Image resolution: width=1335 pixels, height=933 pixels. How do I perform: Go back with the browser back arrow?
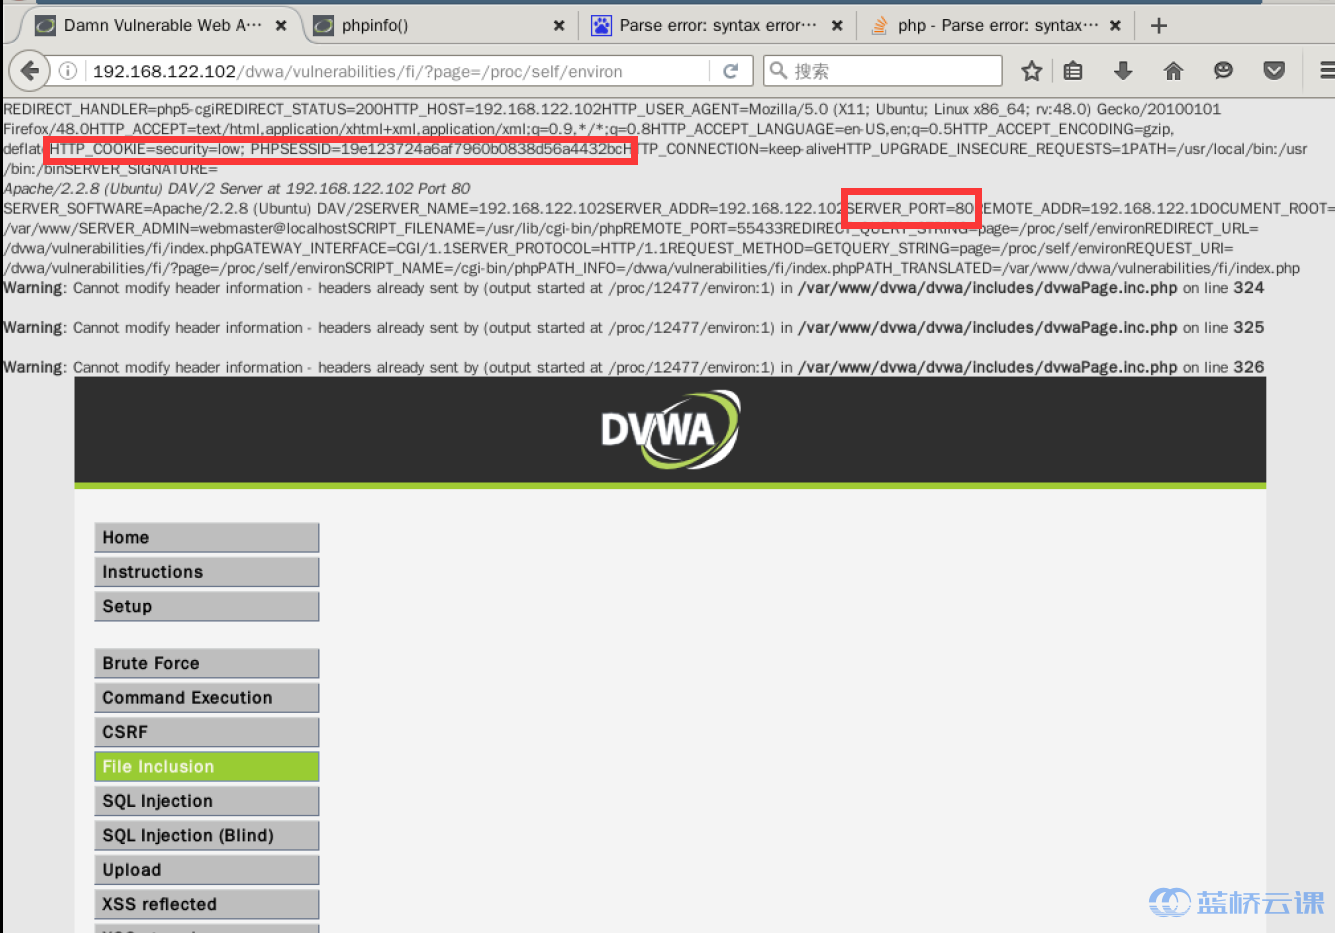pos(29,71)
